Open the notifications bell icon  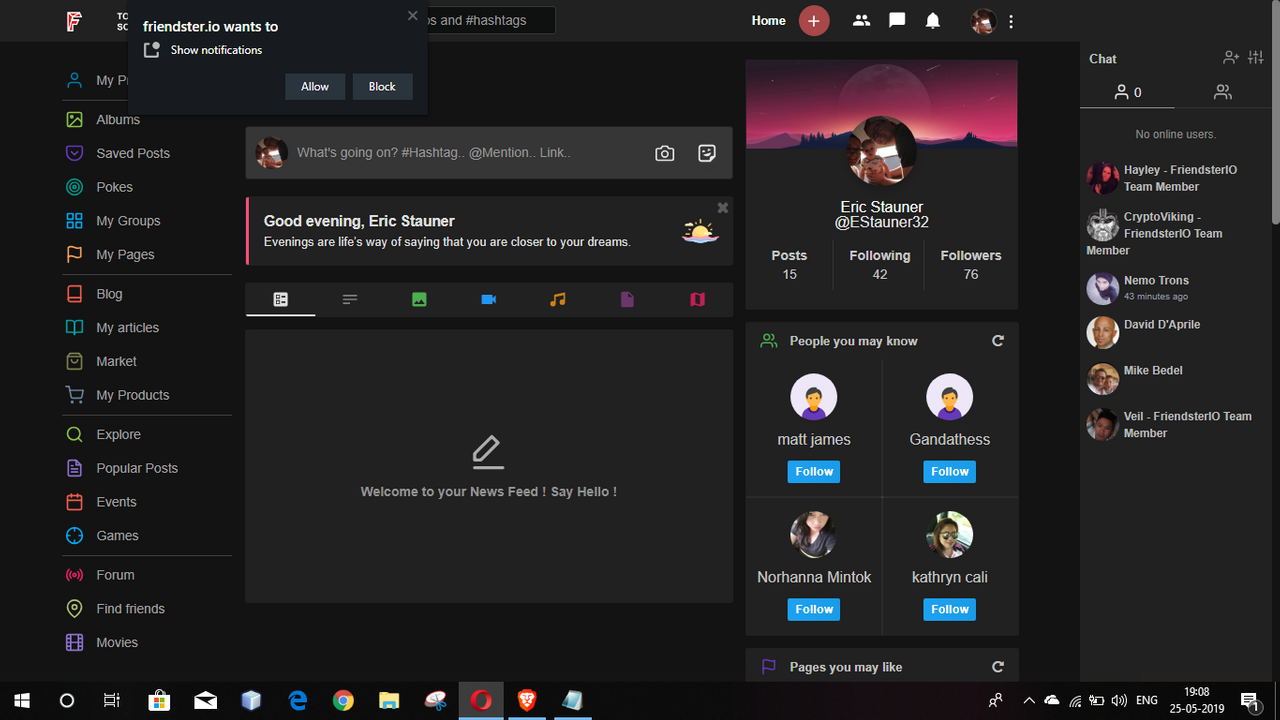933,20
